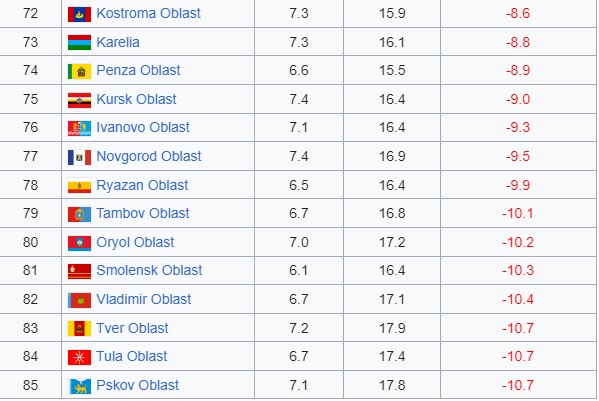Open the Karelia link
The image size is (599, 401).
point(118,42)
